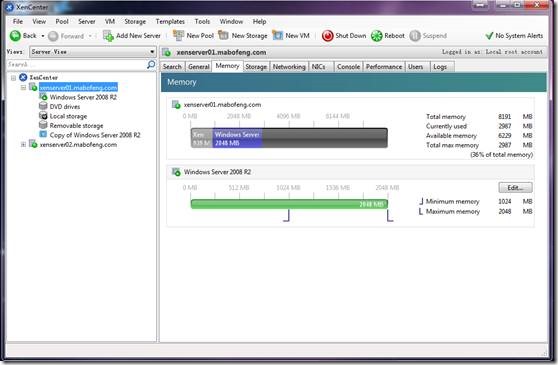Click the VM icon in Windows Server memory panel

pyautogui.click(x=176, y=172)
